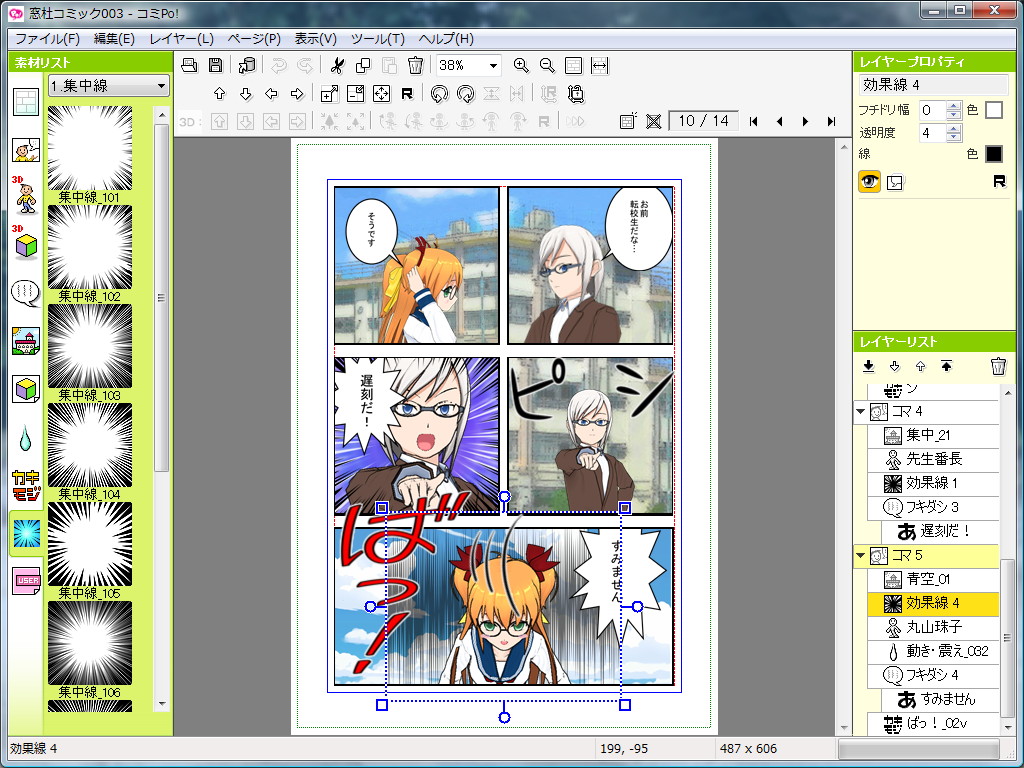Click the rotate clockwise icon

pyautogui.click(x=466, y=93)
